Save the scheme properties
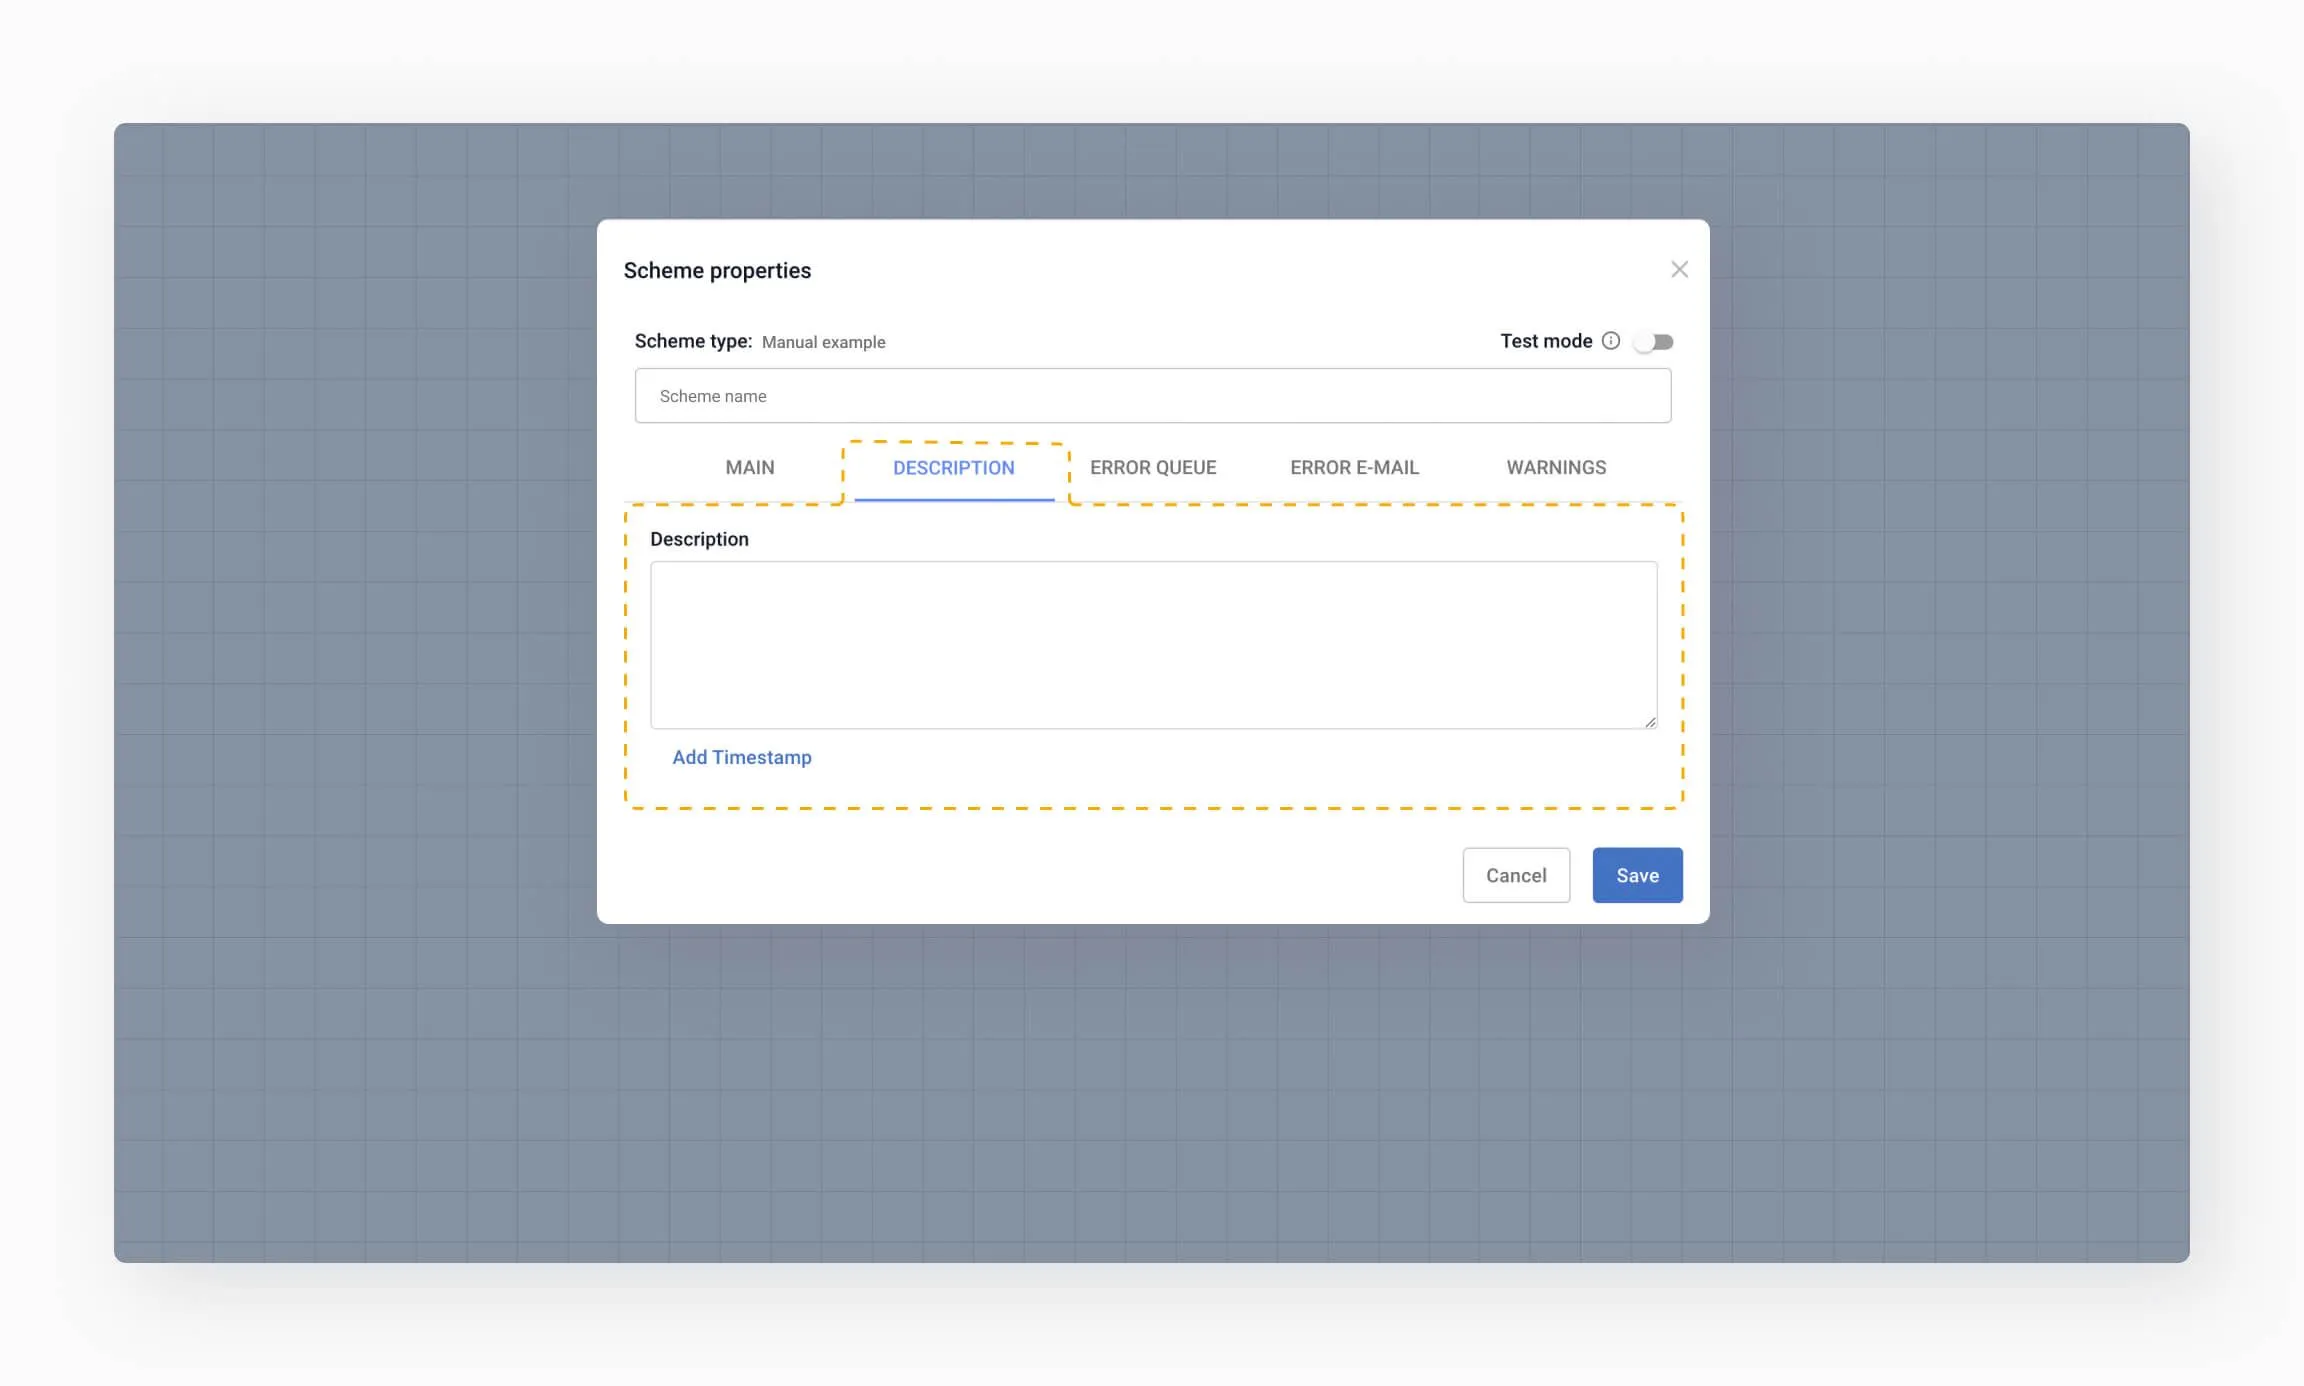This screenshot has height=1386, width=2304. 1637,875
